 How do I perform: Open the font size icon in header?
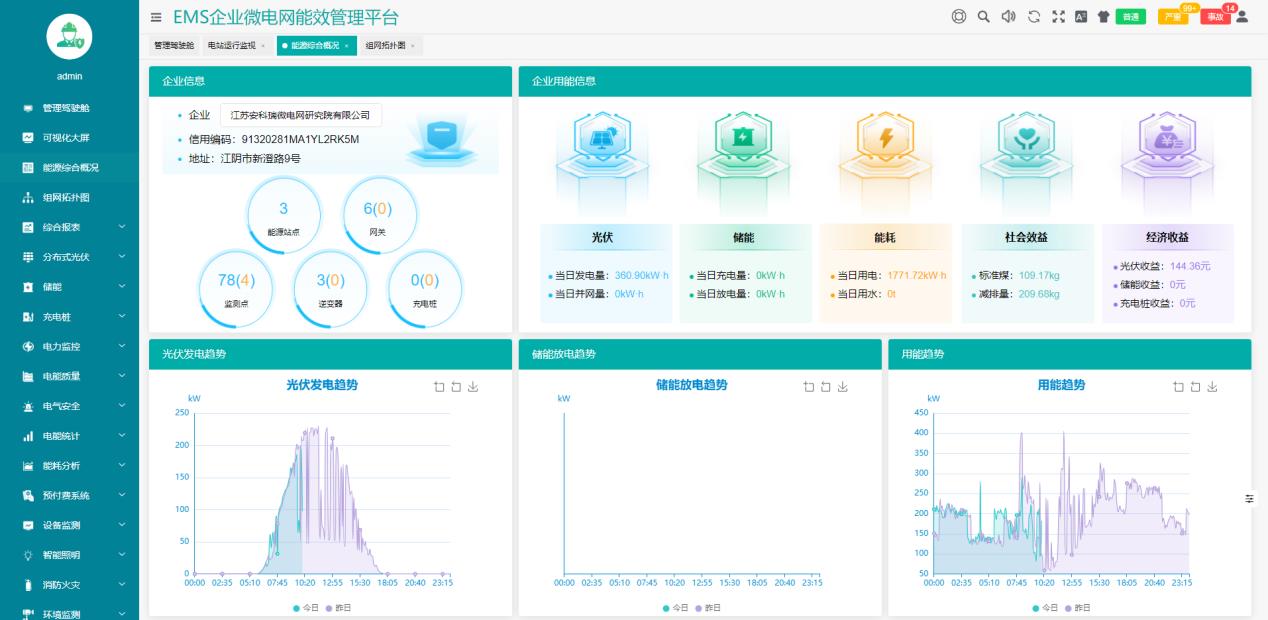tap(1081, 16)
